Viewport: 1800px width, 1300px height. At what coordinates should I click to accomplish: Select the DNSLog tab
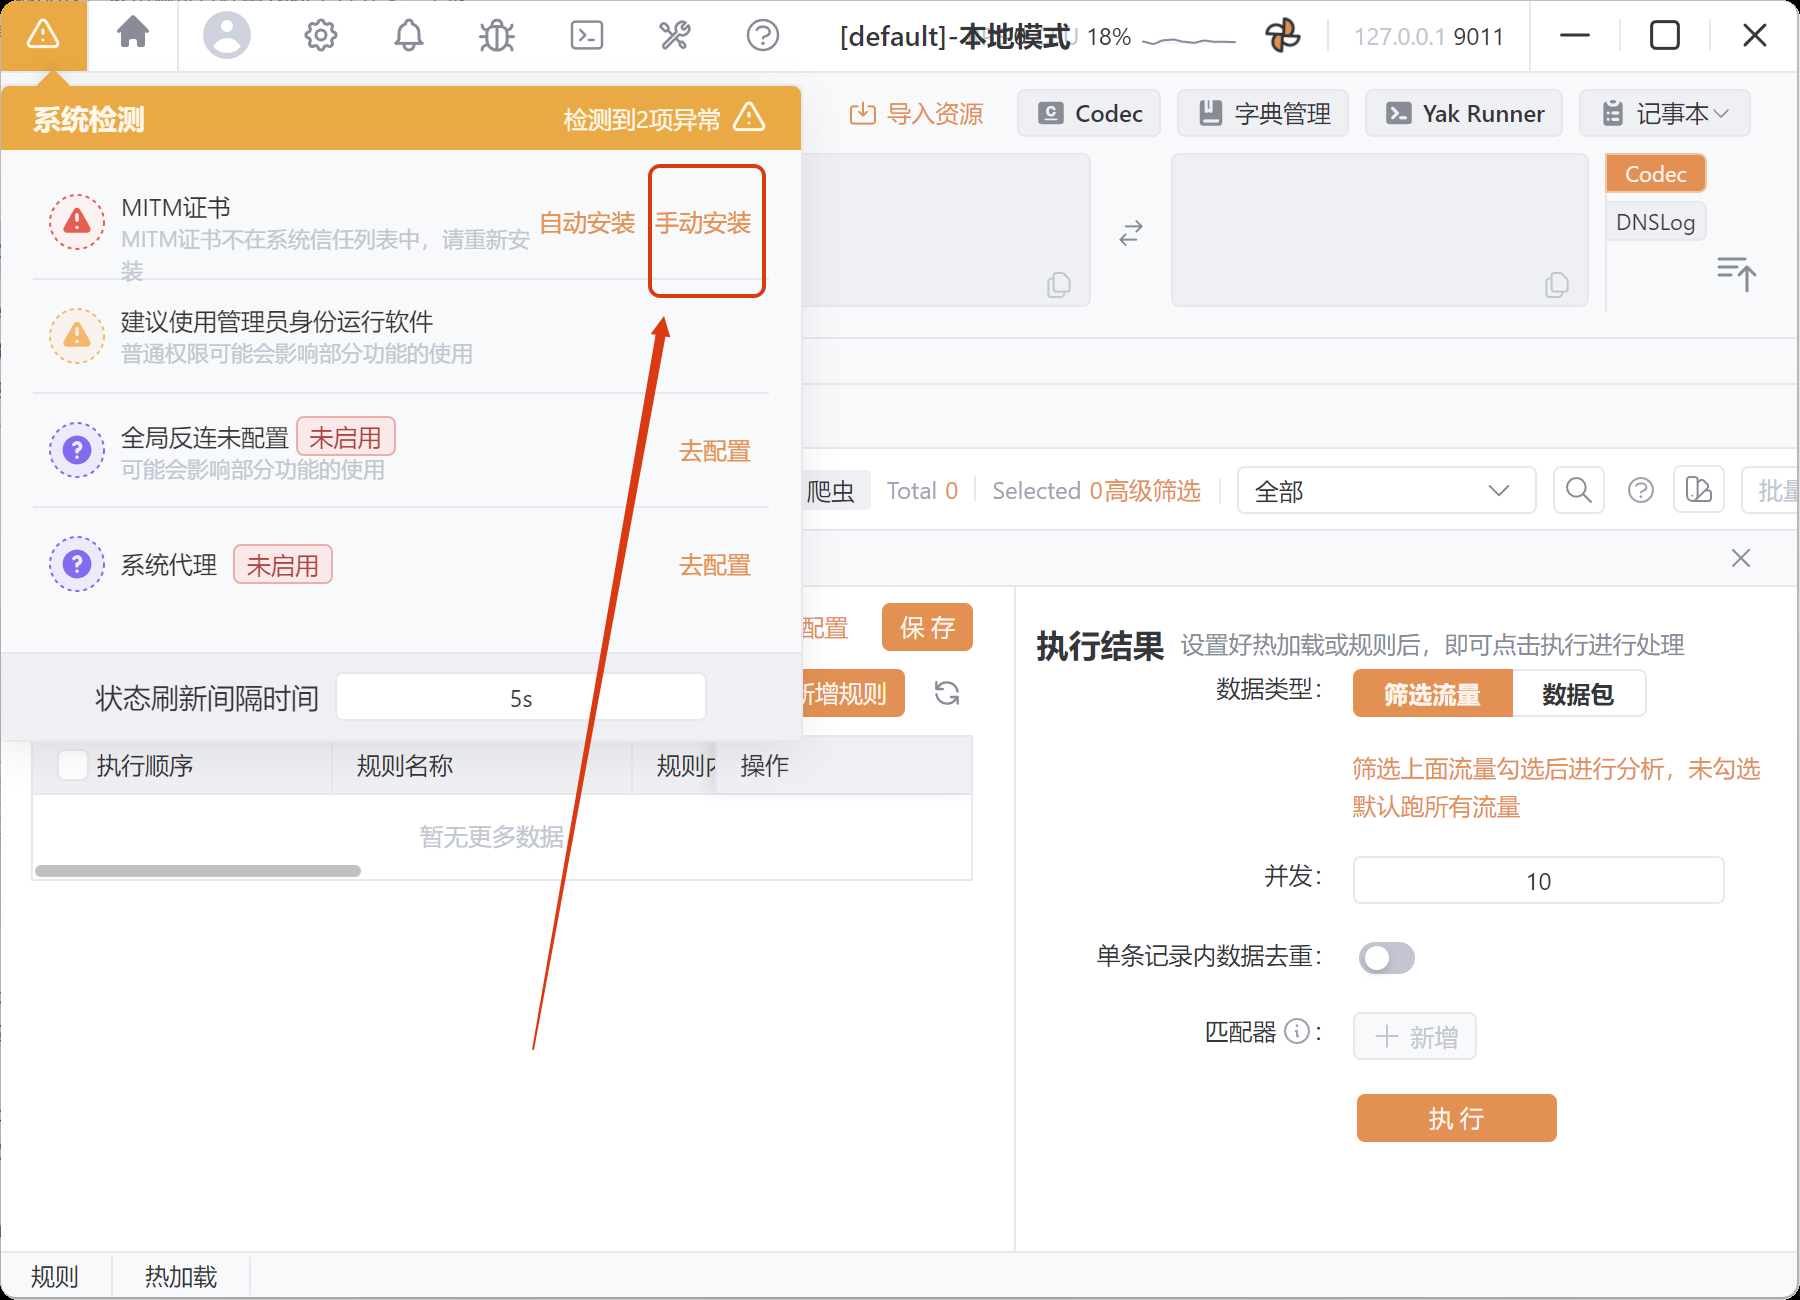point(1655,222)
